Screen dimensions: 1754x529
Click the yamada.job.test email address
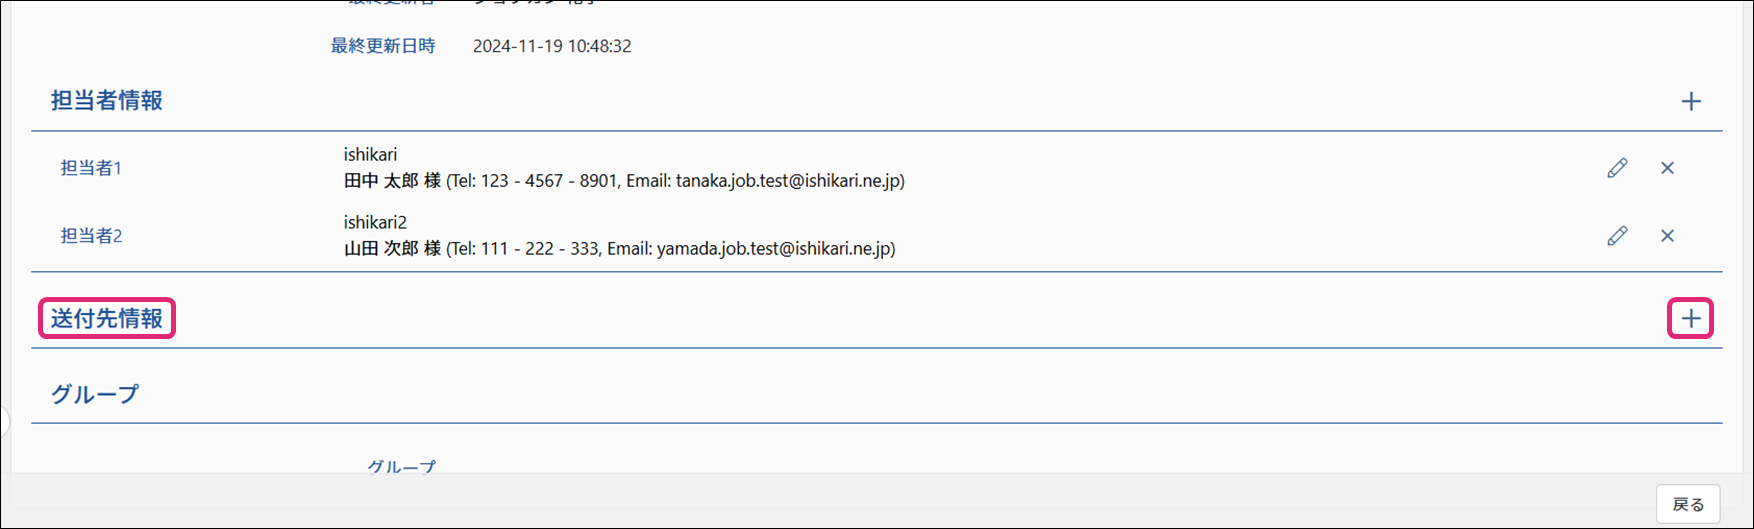click(x=773, y=249)
